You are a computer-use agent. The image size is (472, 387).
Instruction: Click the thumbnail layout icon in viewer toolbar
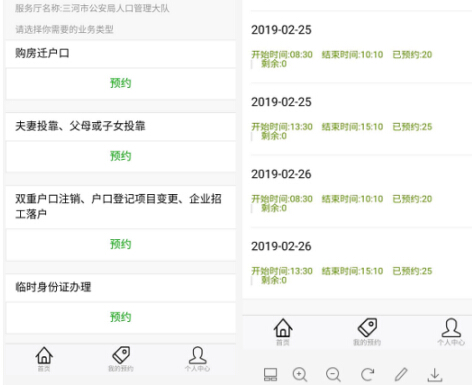[x=270, y=375]
